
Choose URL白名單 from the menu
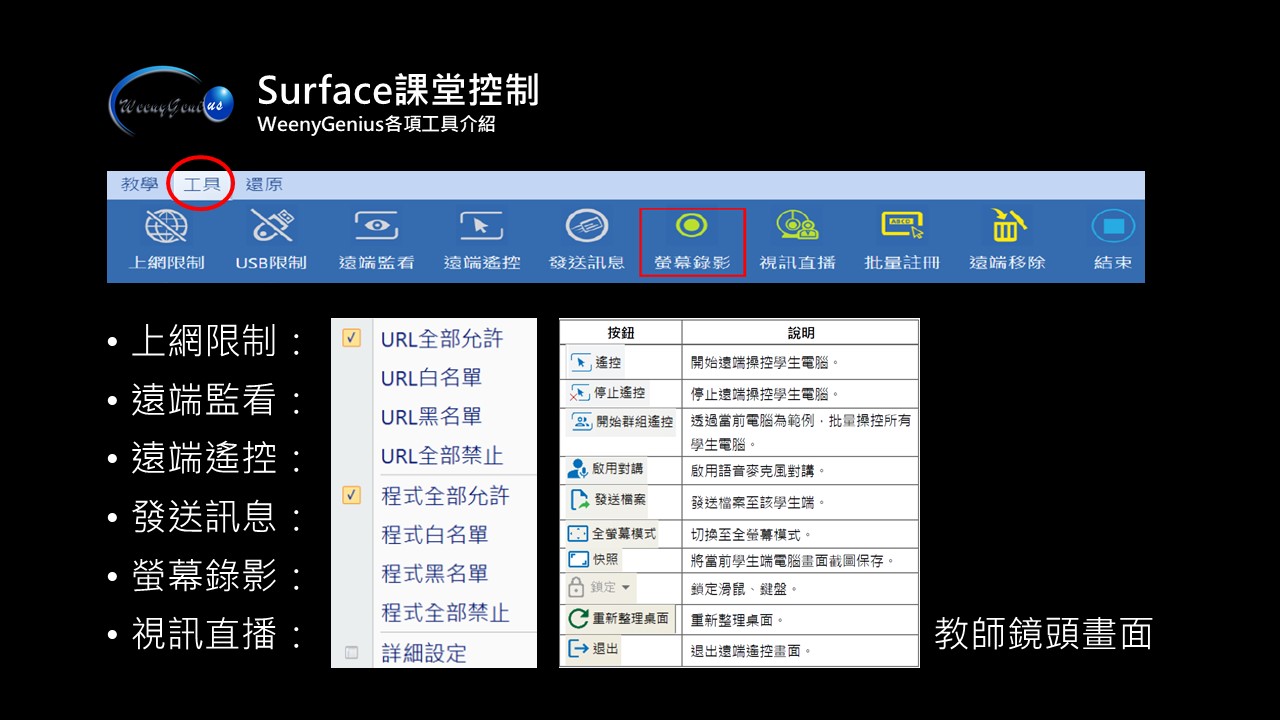(431, 378)
